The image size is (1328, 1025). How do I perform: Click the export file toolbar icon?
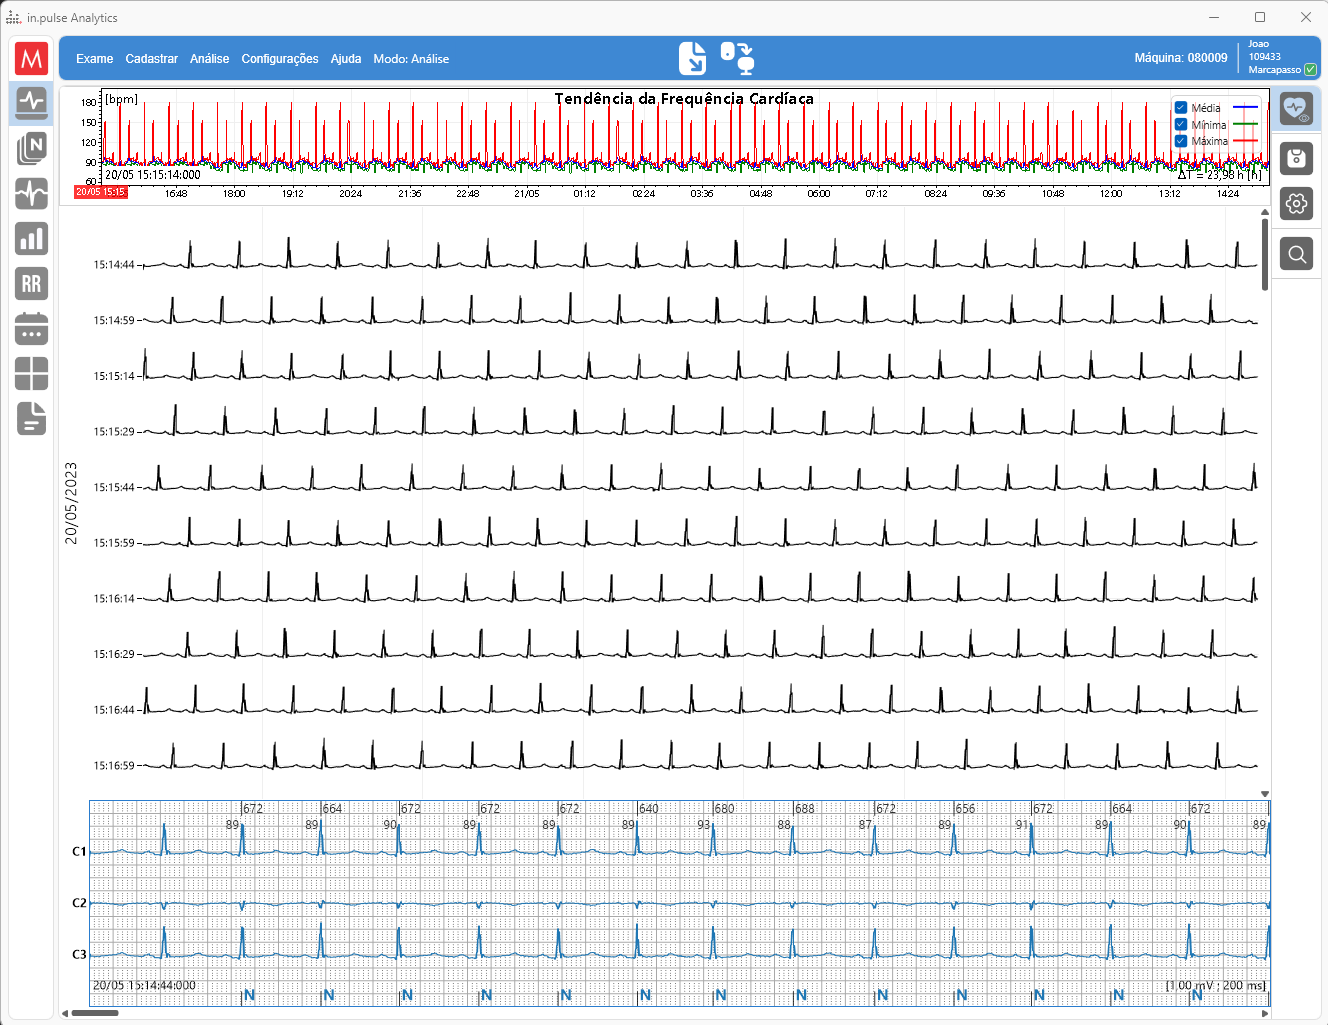[692, 58]
